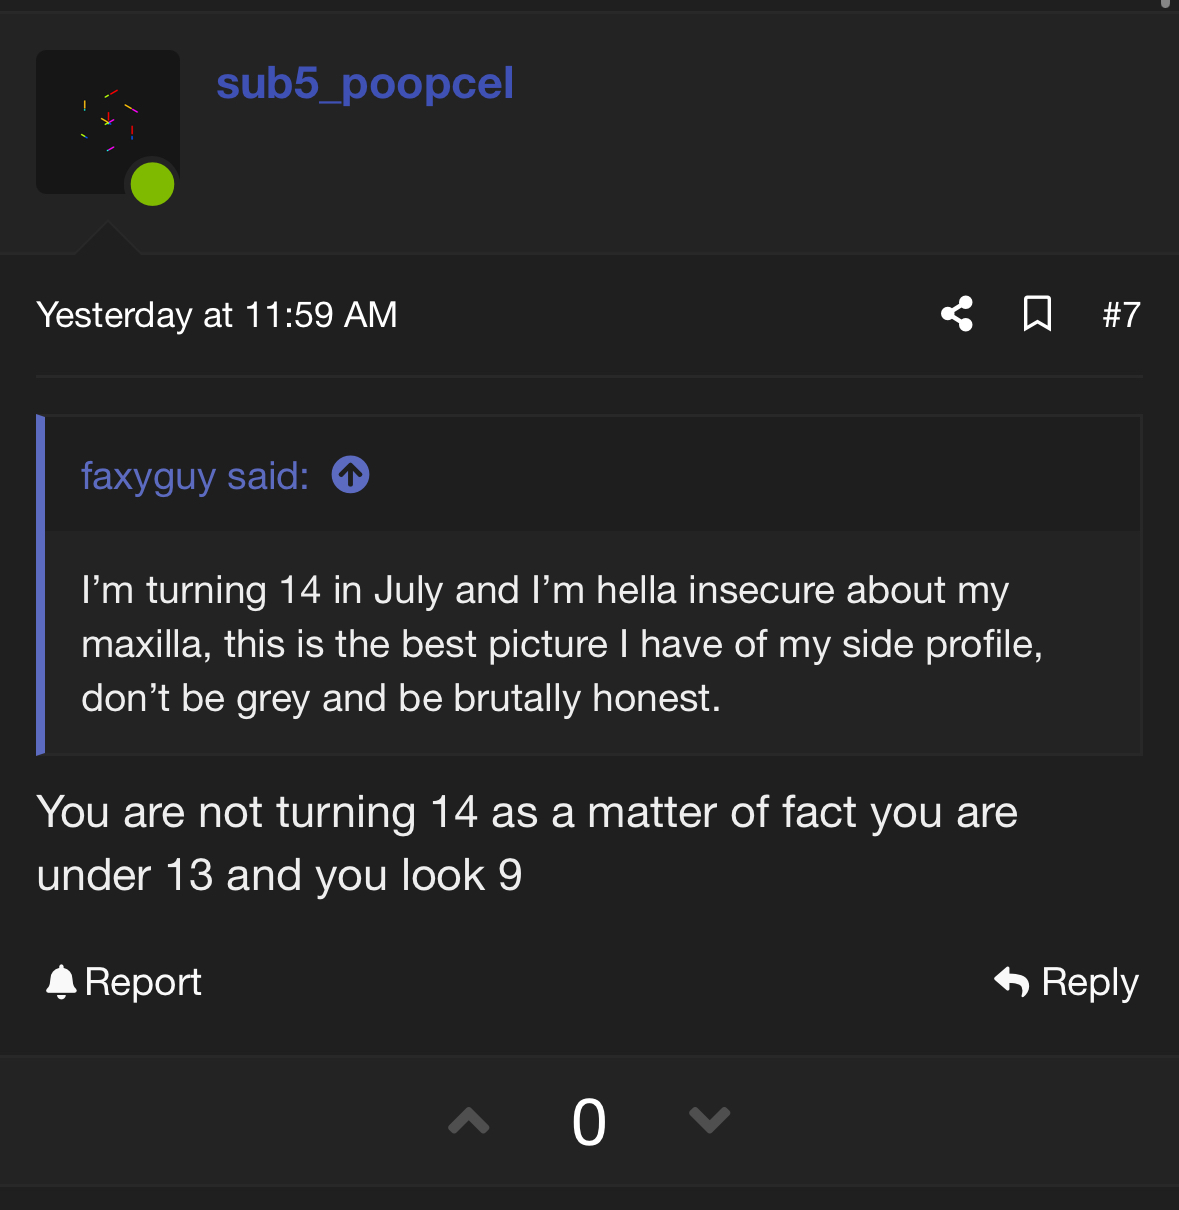Click the bell icon beside Report
The width and height of the screenshot is (1179, 1210).
tap(61, 982)
